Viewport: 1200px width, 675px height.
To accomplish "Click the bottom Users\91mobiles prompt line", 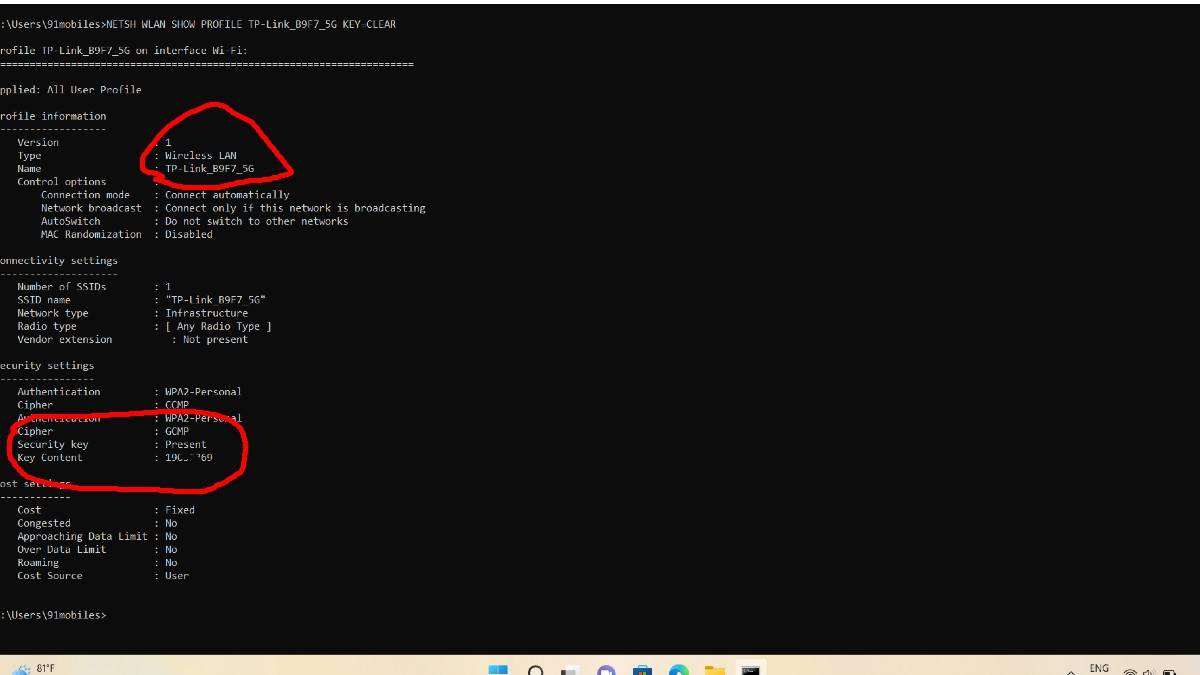I will pyautogui.click(x=53, y=615).
